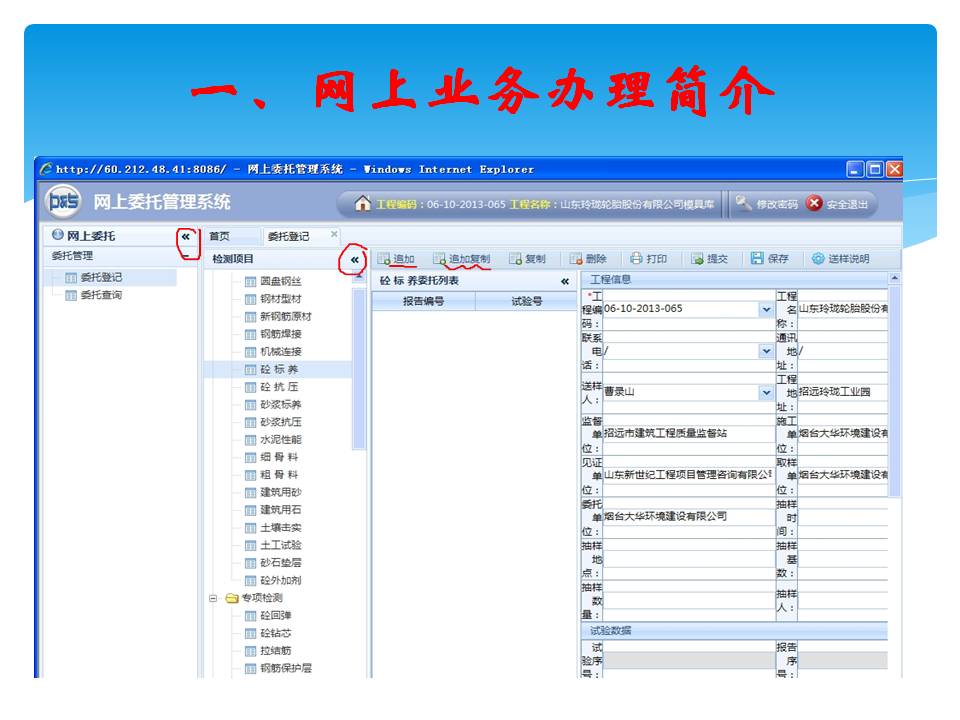Select 土工试验 test item
960x720 pixels.
point(274,545)
